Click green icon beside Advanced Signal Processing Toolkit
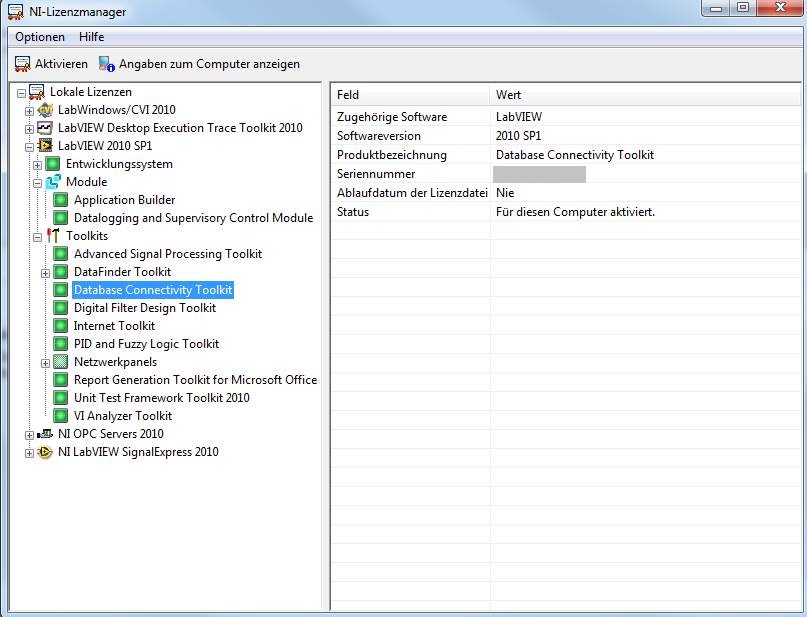The width and height of the screenshot is (807, 617). [x=61, y=254]
